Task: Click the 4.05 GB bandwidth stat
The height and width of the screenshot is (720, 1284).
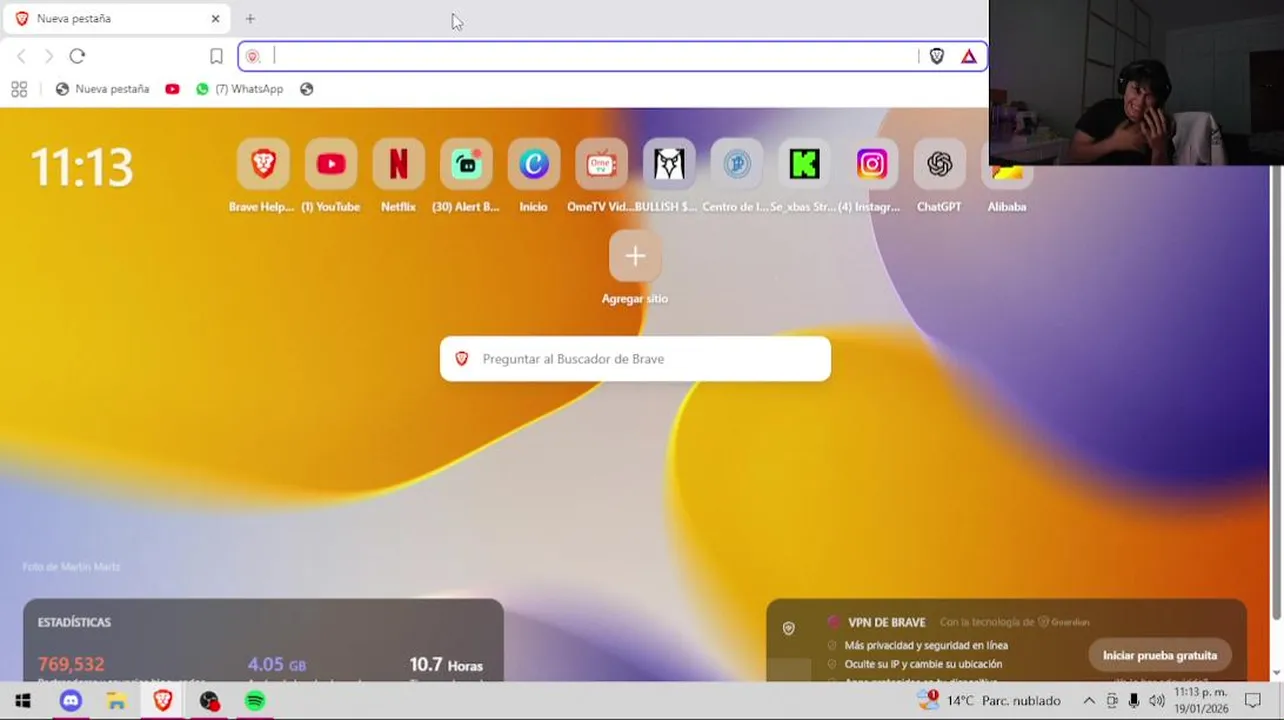Action: click(x=277, y=664)
